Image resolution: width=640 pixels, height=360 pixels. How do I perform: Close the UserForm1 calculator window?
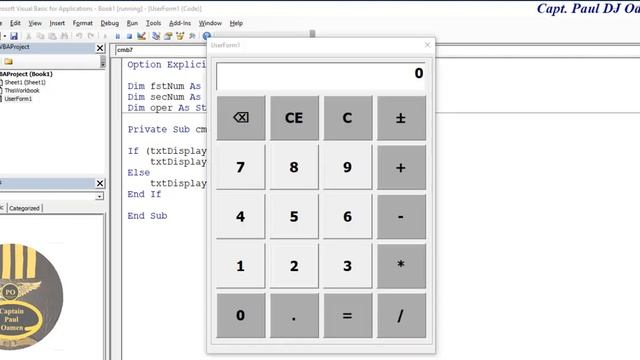coord(427,45)
